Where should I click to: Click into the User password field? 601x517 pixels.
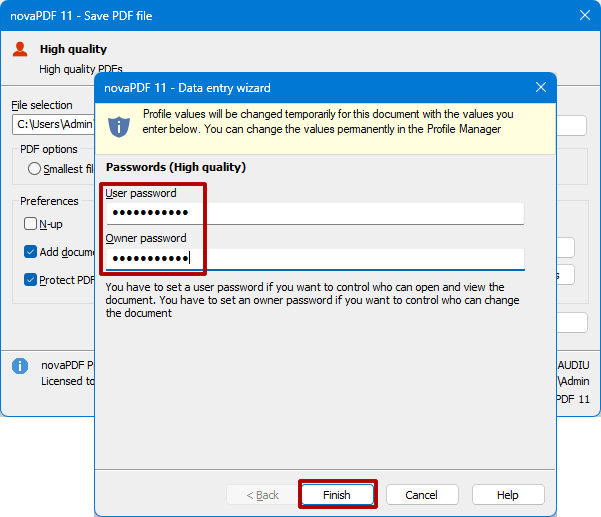pos(315,213)
